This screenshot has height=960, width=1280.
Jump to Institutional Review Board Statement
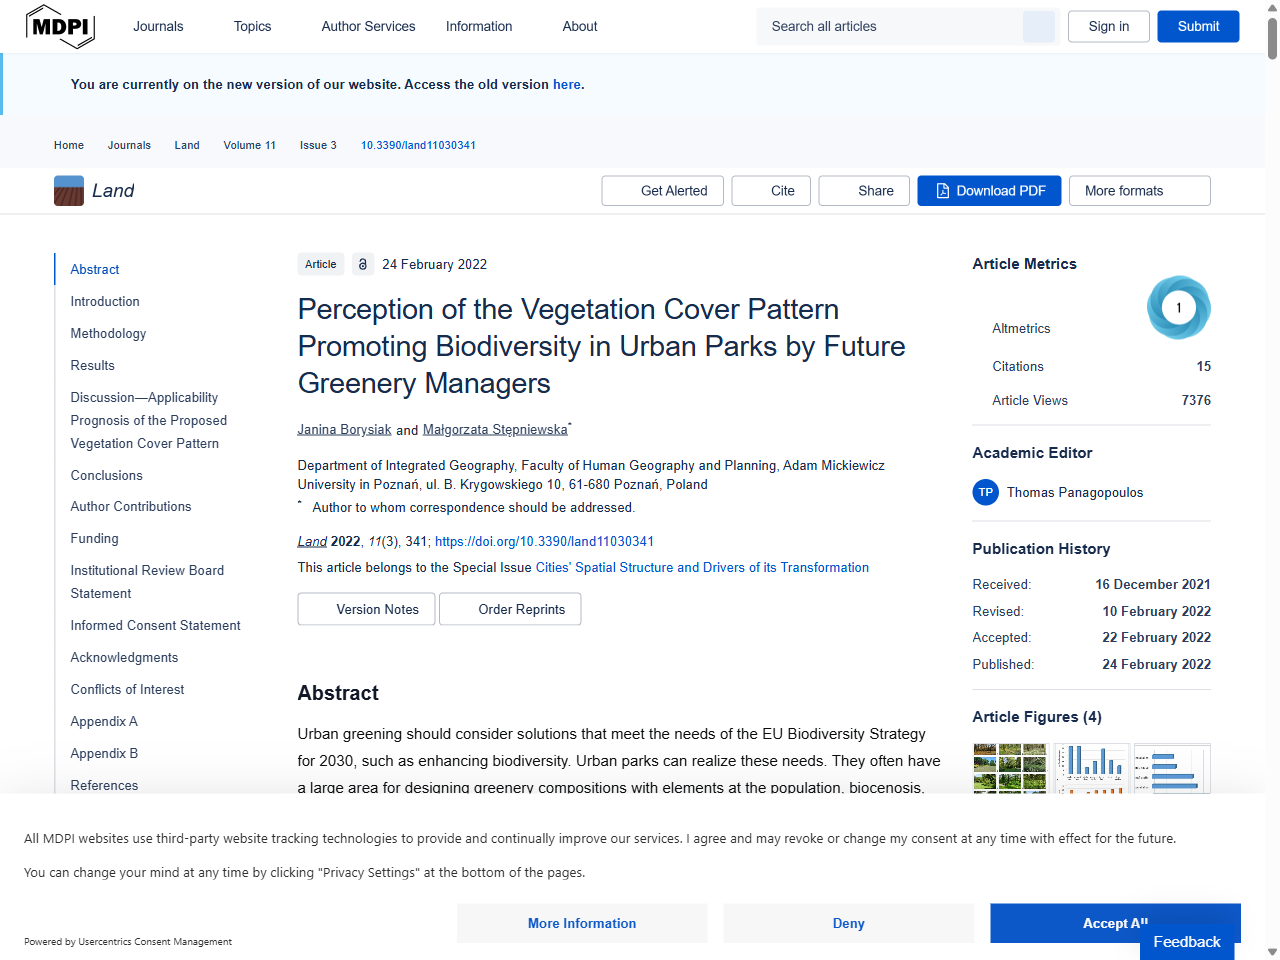[147, 581]
